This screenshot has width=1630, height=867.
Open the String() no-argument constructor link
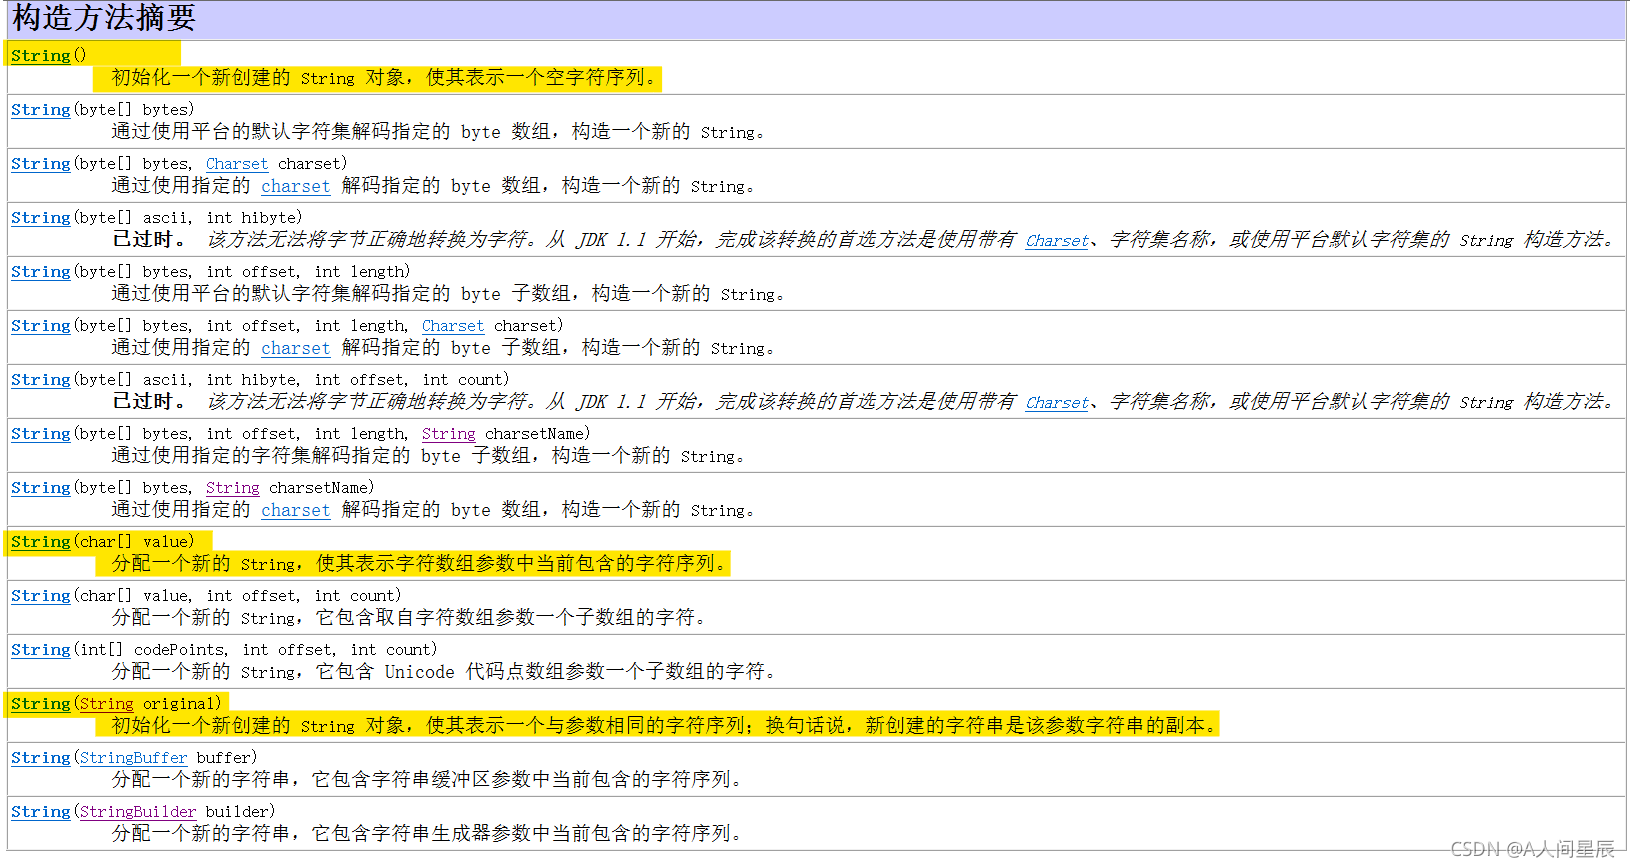(x=41, y=56)
